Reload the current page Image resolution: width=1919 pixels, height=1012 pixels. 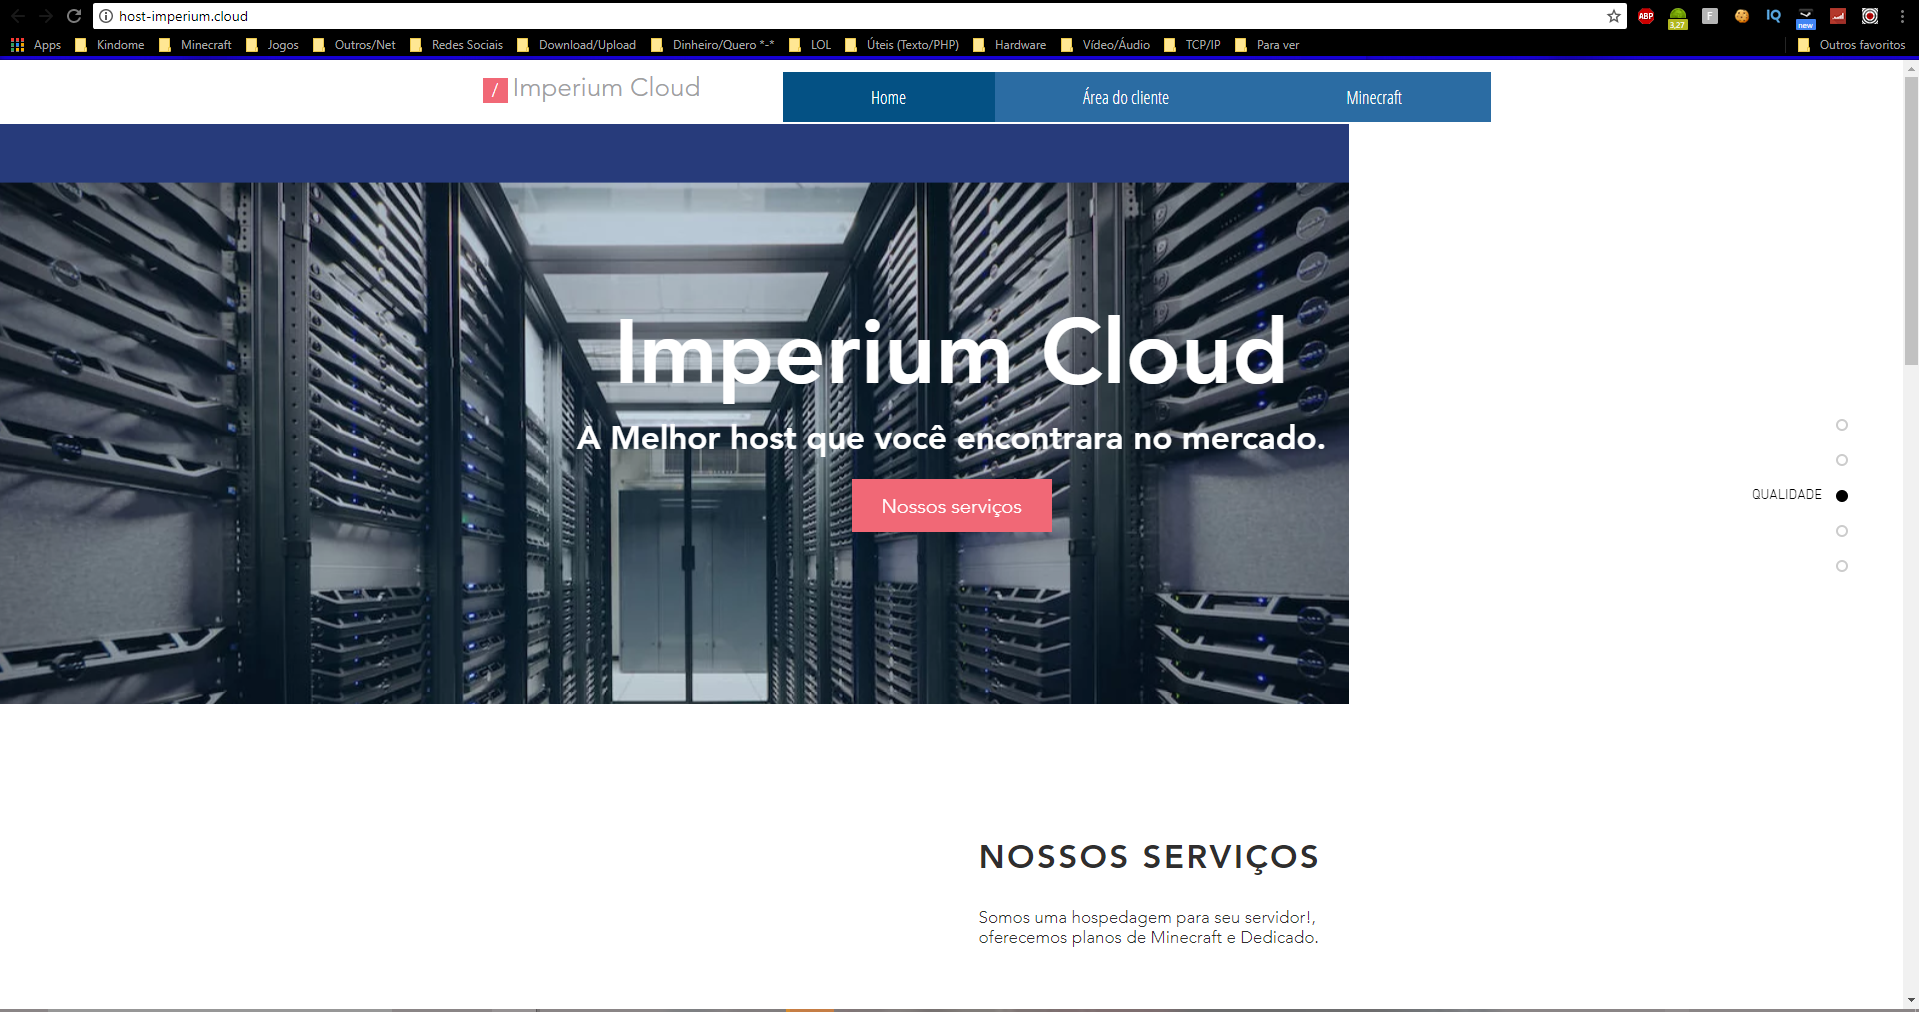74,16
